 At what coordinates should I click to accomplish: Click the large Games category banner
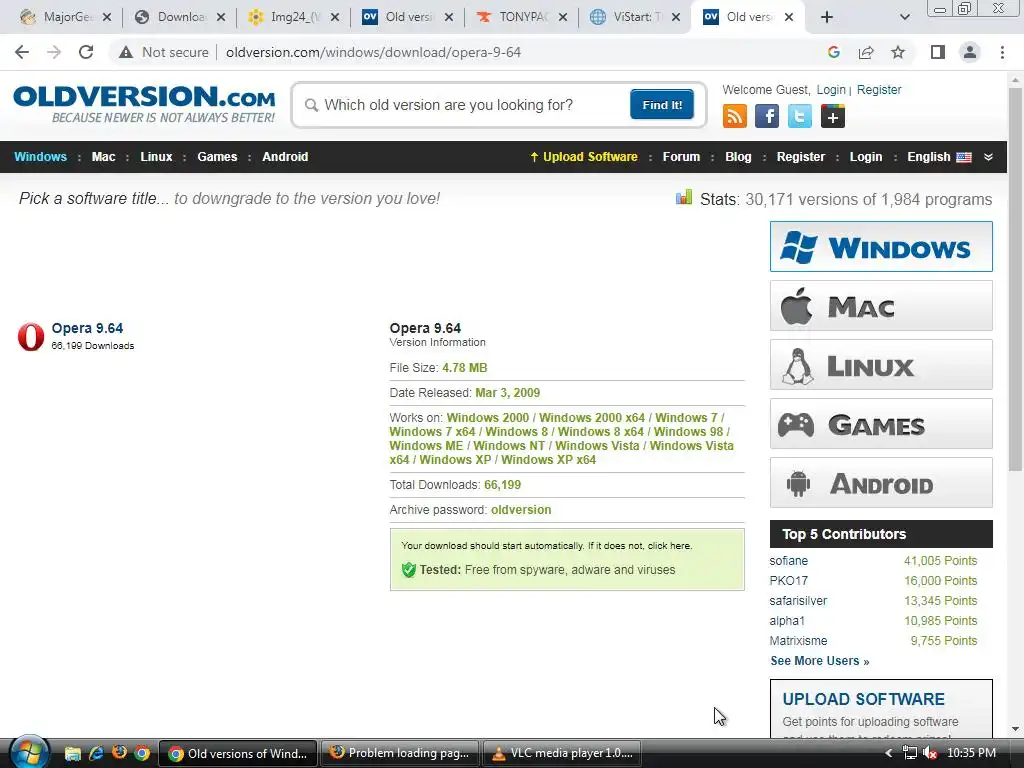coord(881,424)
